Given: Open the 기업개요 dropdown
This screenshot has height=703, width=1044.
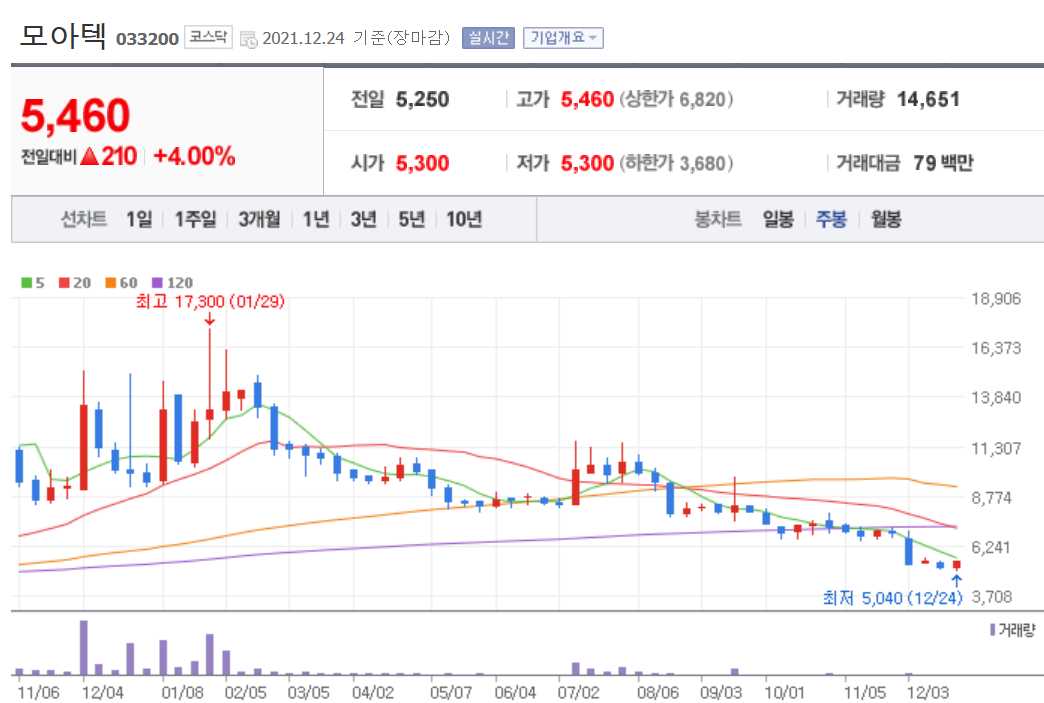Looking at the screenshot, I should (566, 37).
